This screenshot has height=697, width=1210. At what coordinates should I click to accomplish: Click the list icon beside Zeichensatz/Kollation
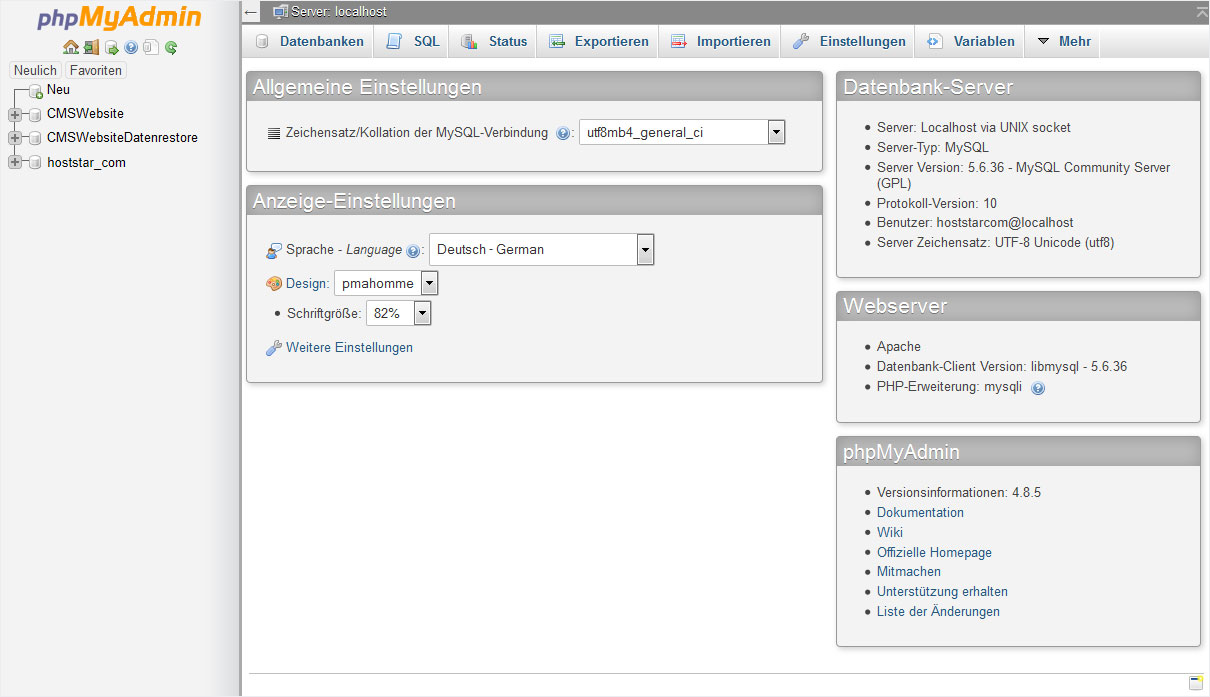pyautogui.click(x=275, y=133)
